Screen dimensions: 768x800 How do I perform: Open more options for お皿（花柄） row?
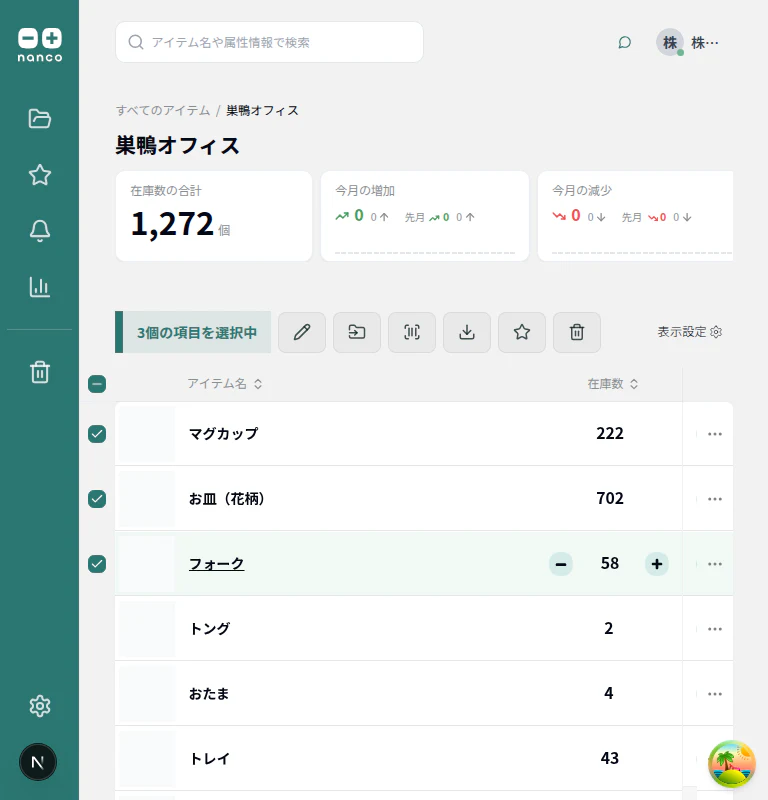tap(715, 499)
